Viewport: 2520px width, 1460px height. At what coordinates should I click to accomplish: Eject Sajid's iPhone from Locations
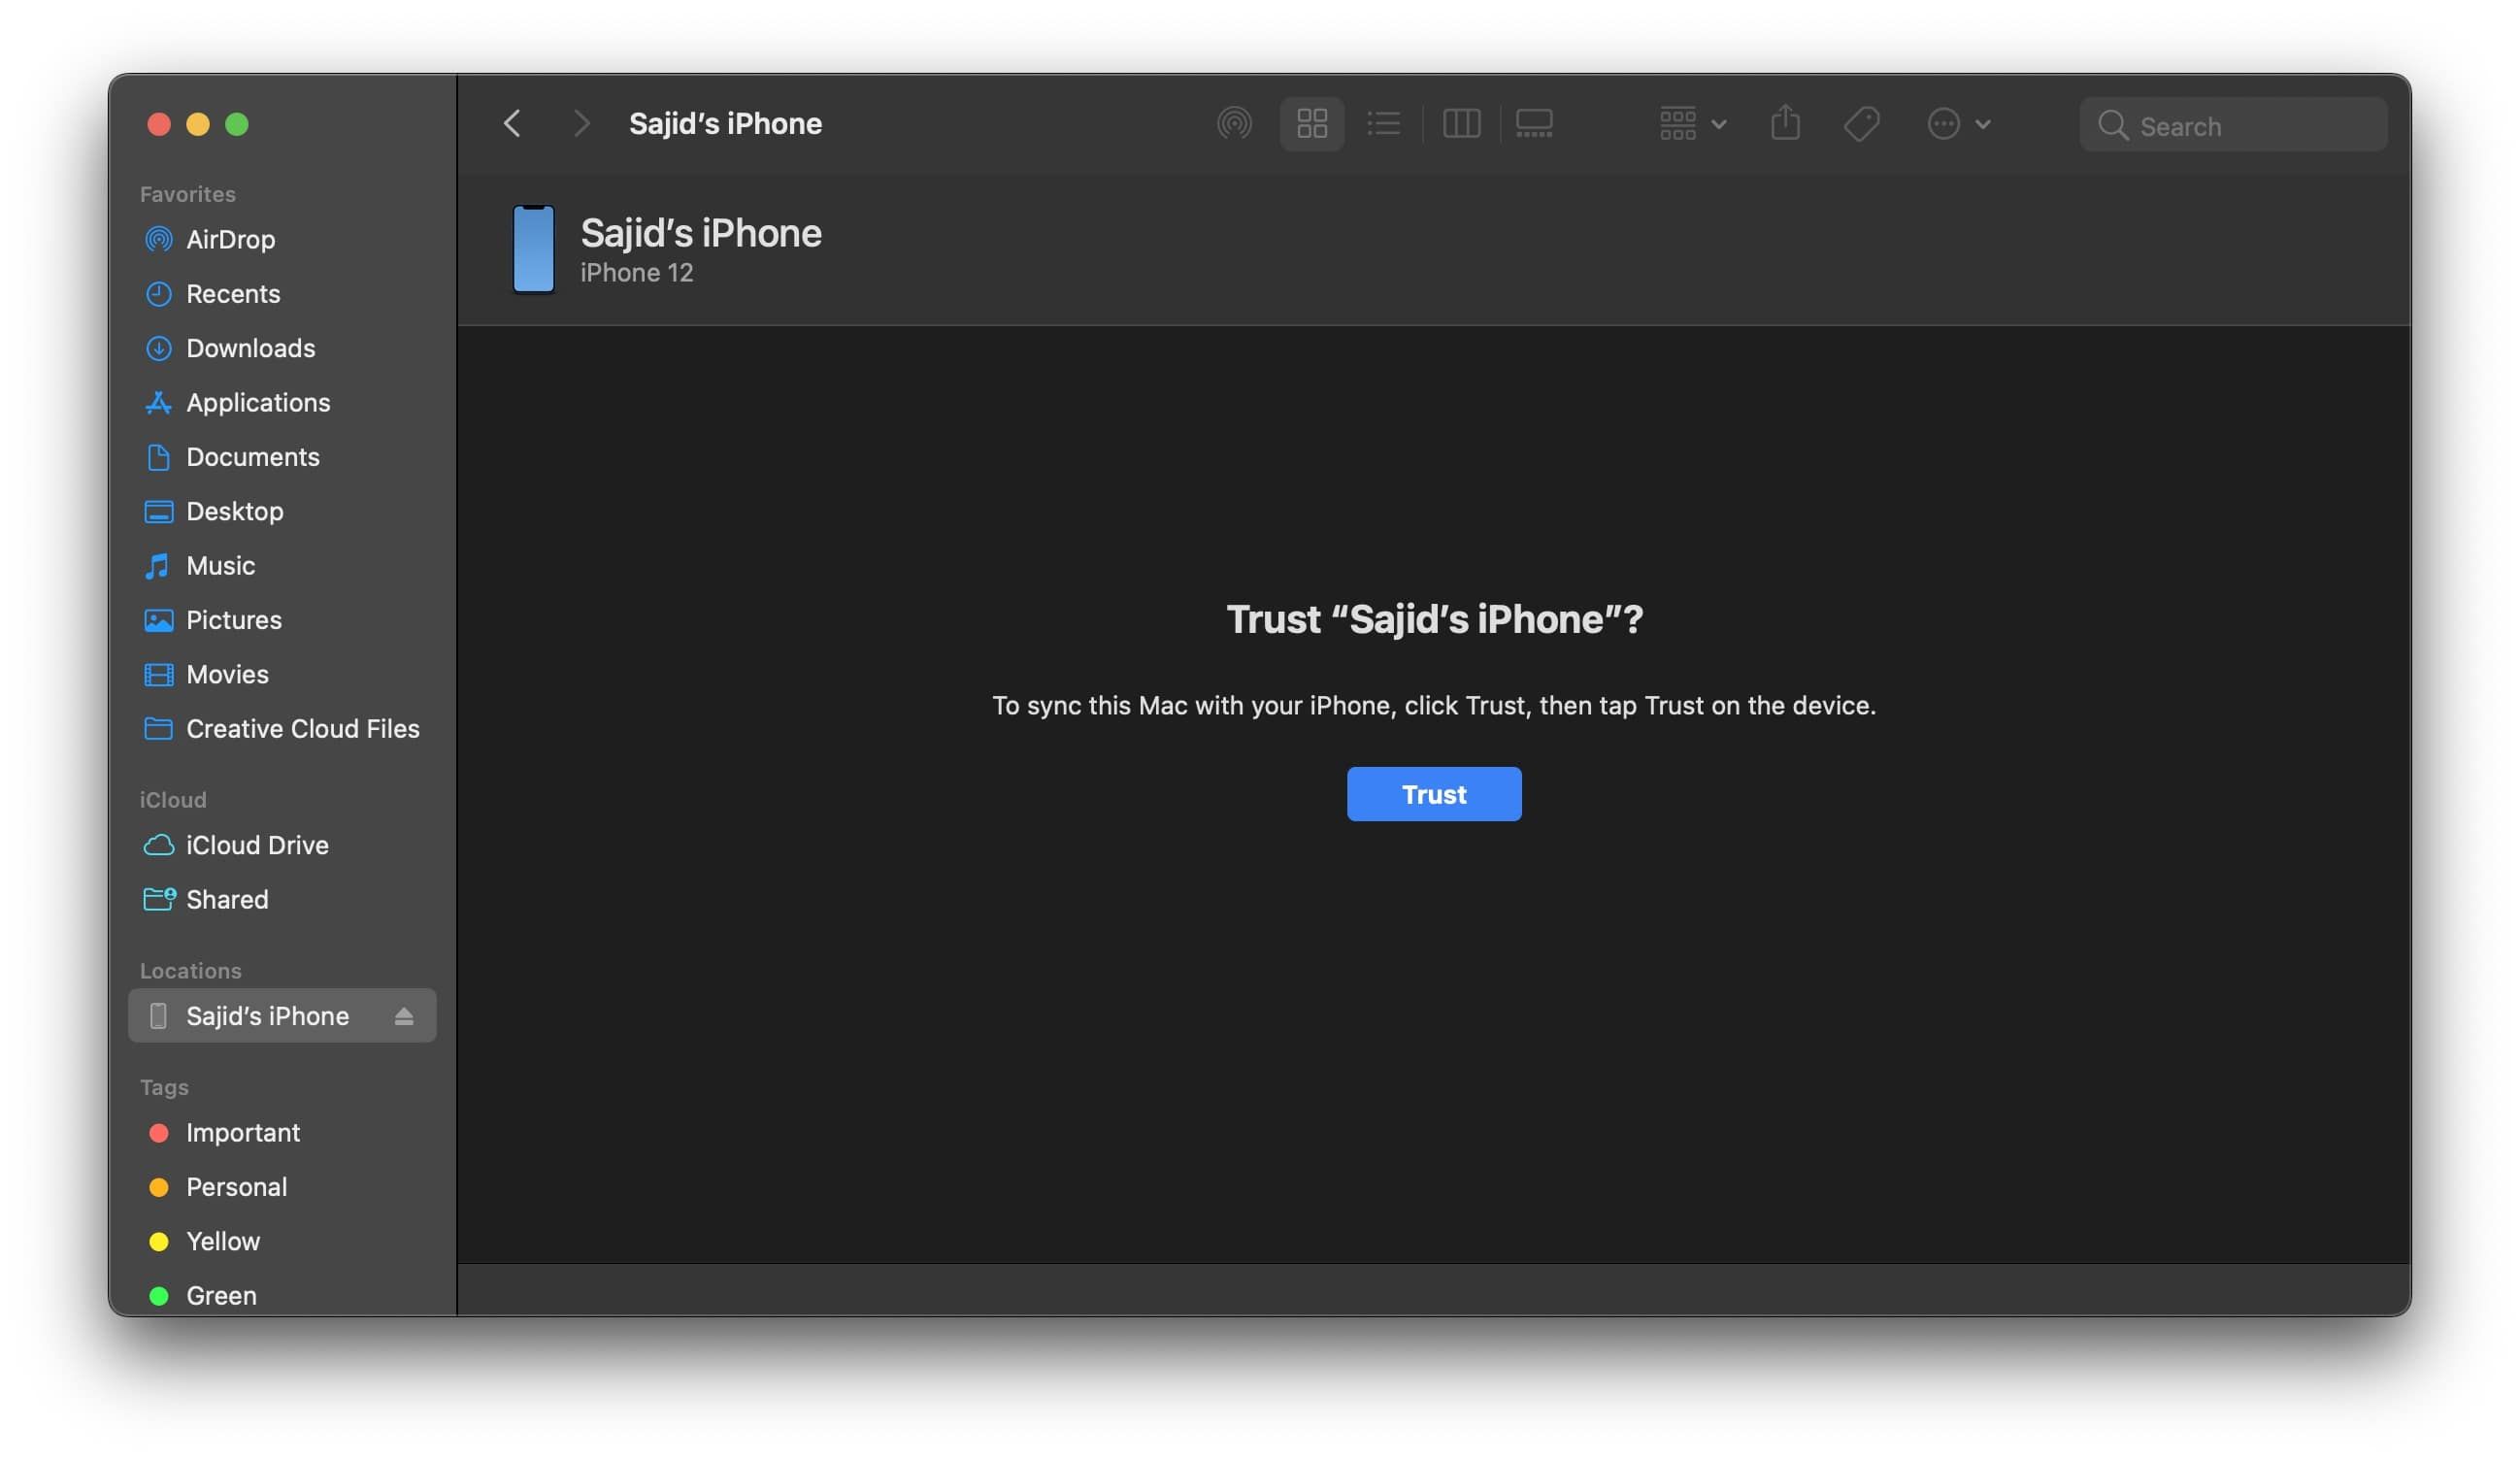(x=404, y=1015)
